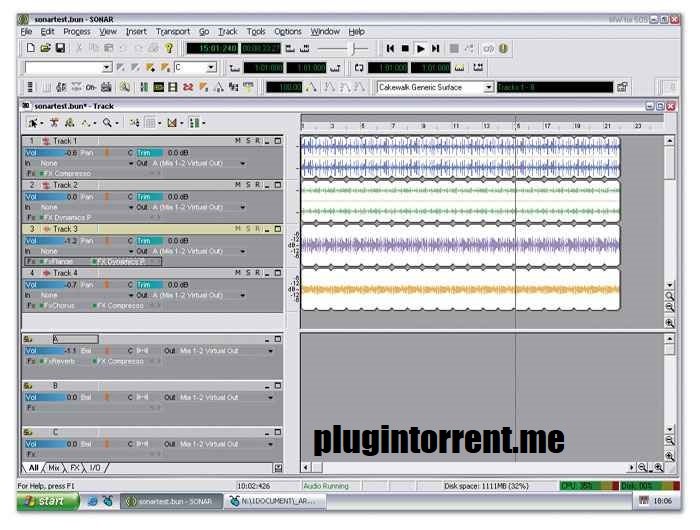Open a project with the folder icon
Image resolution: width=700 pixels, height=530 pixels.
pos(45,48)
